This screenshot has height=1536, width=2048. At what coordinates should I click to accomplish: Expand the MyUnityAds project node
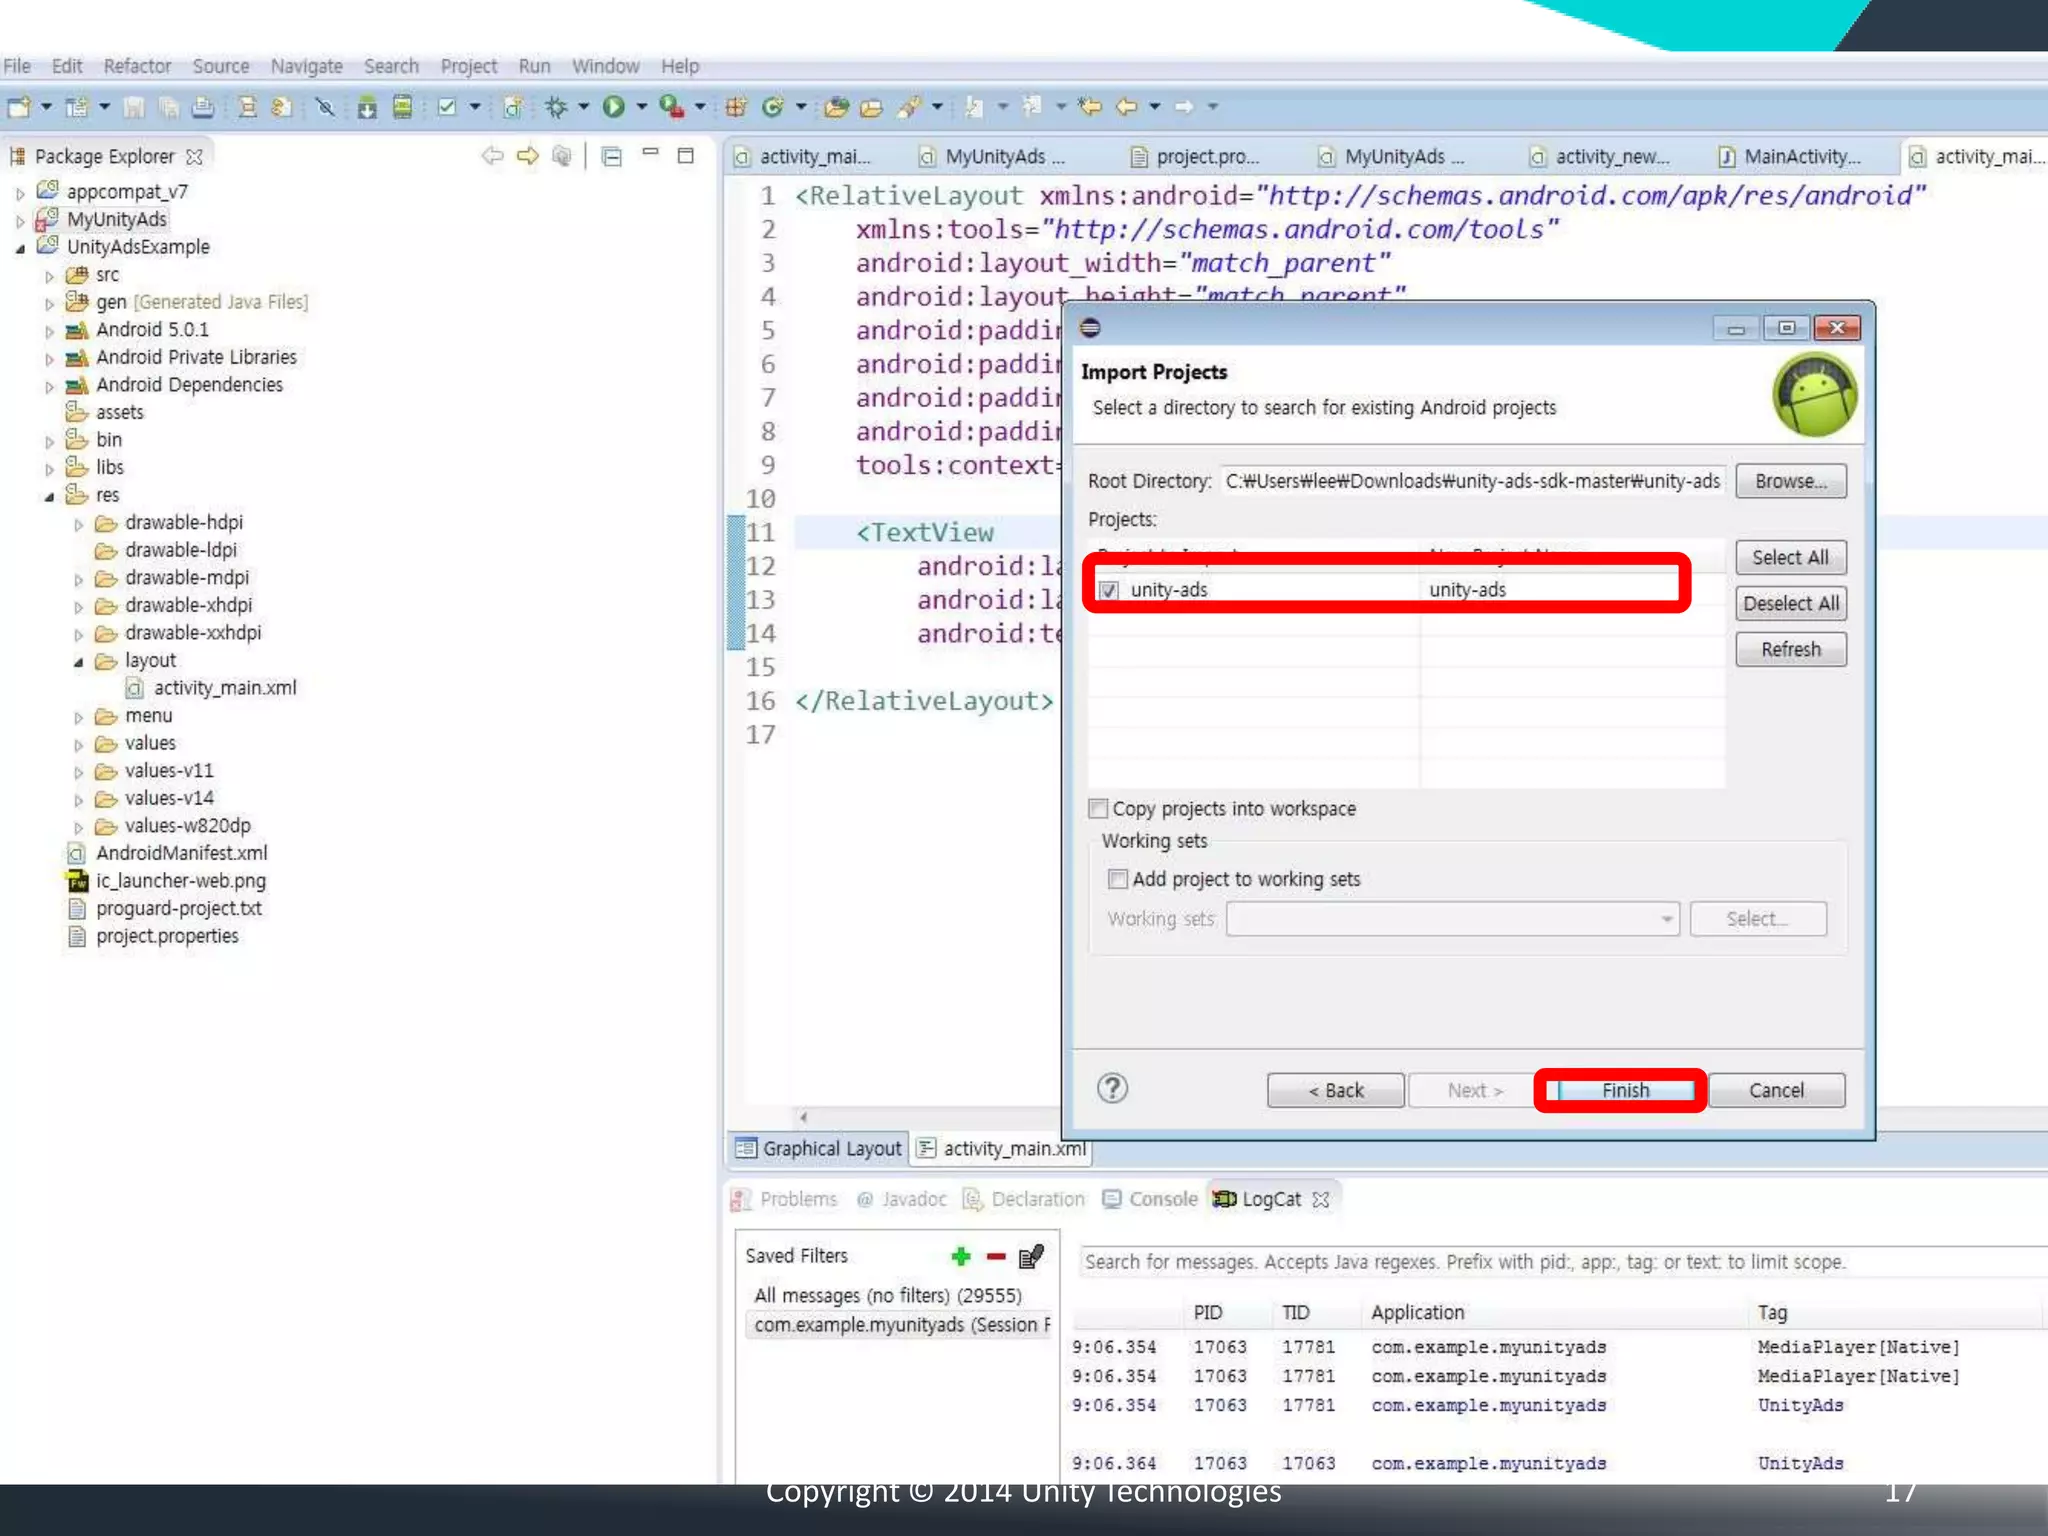(x=20, y=220)
